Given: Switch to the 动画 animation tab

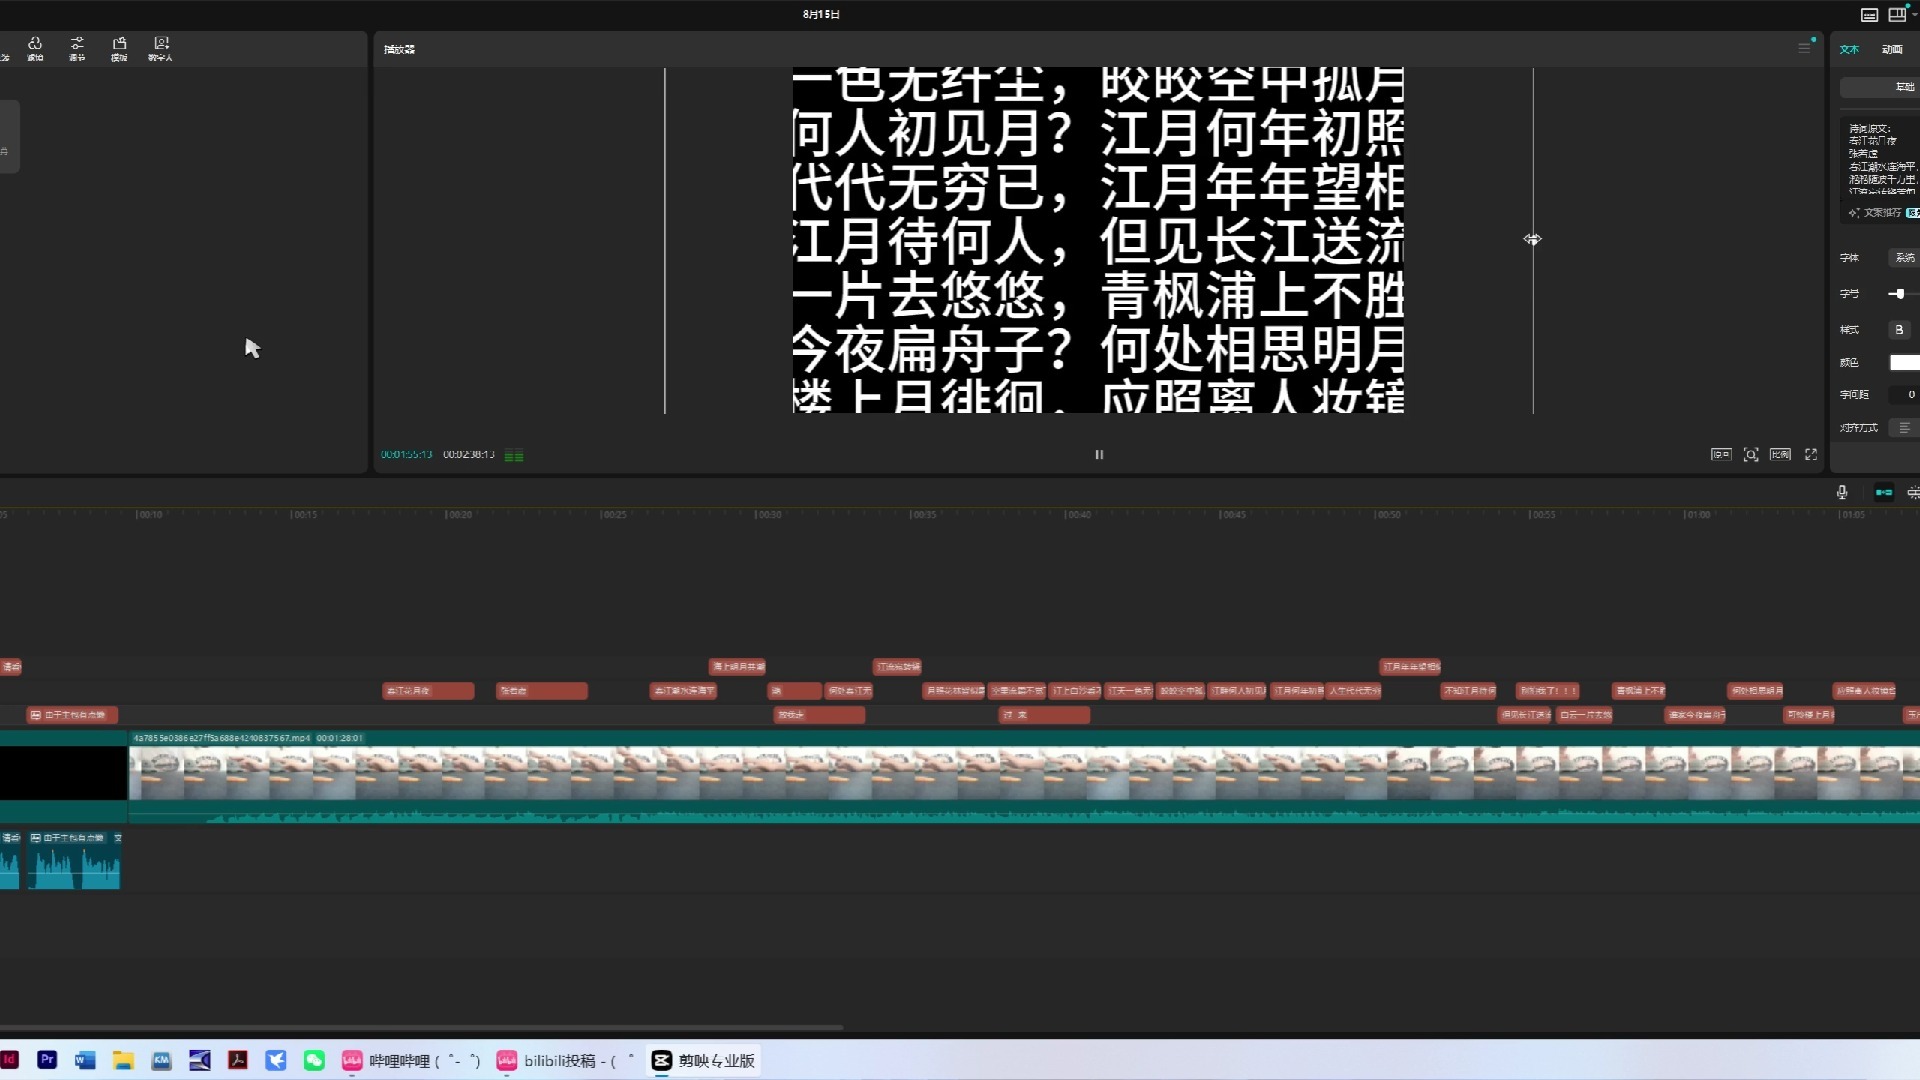Looking at the screenshot, I should point(1892,49).
